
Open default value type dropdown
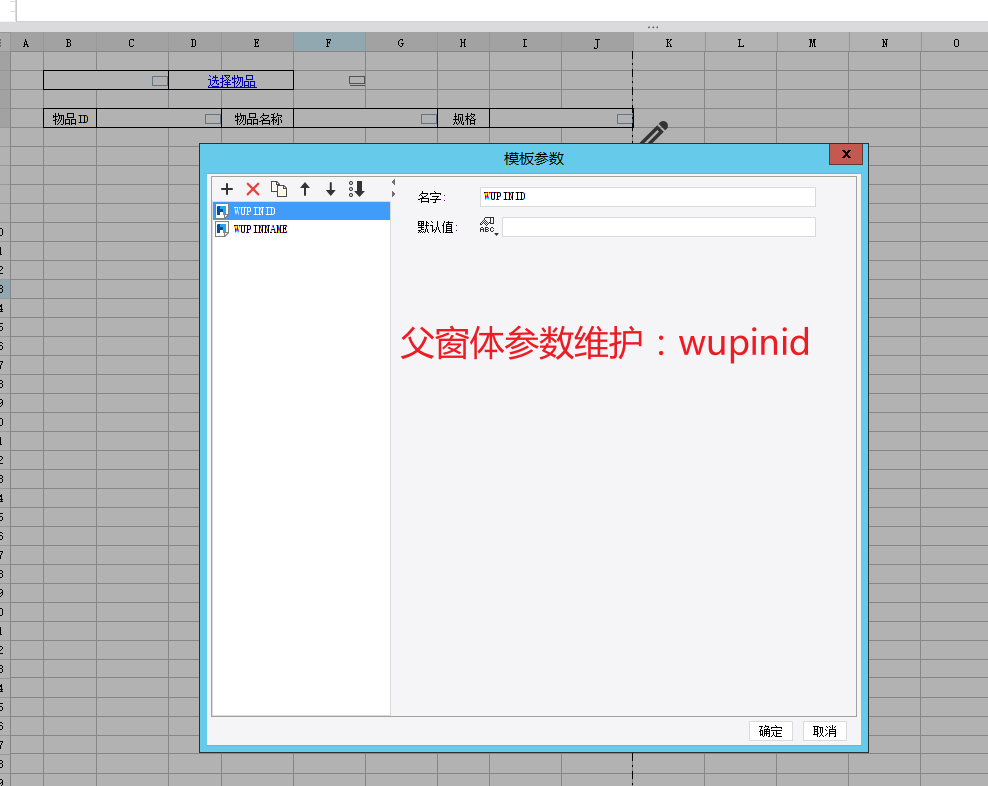pyautogui.click(x=488, y=226)
